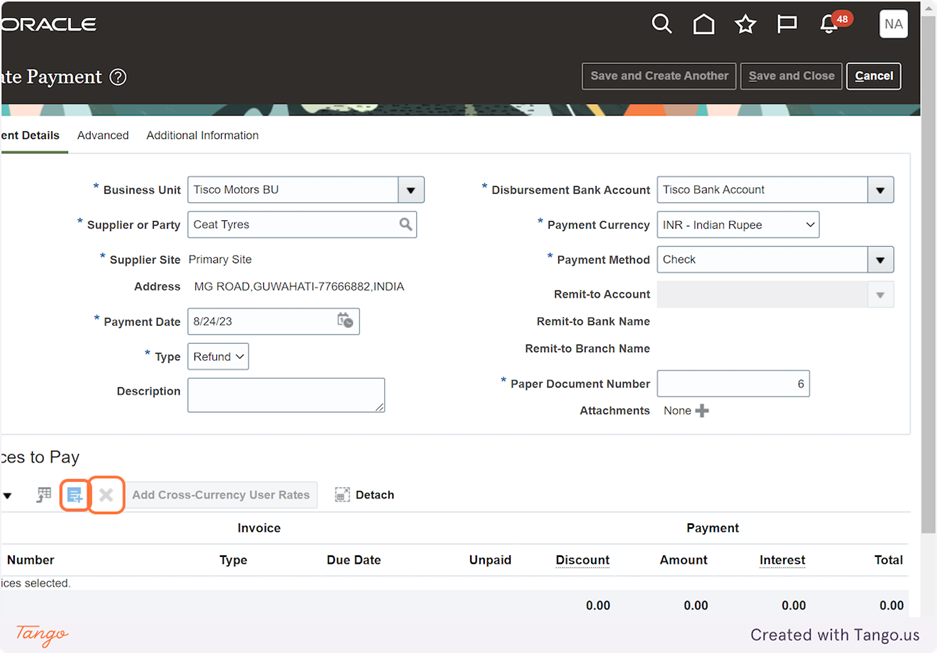Expand the Business Unit dropdown
Screen dimensions: 937x653
[411, 190]
